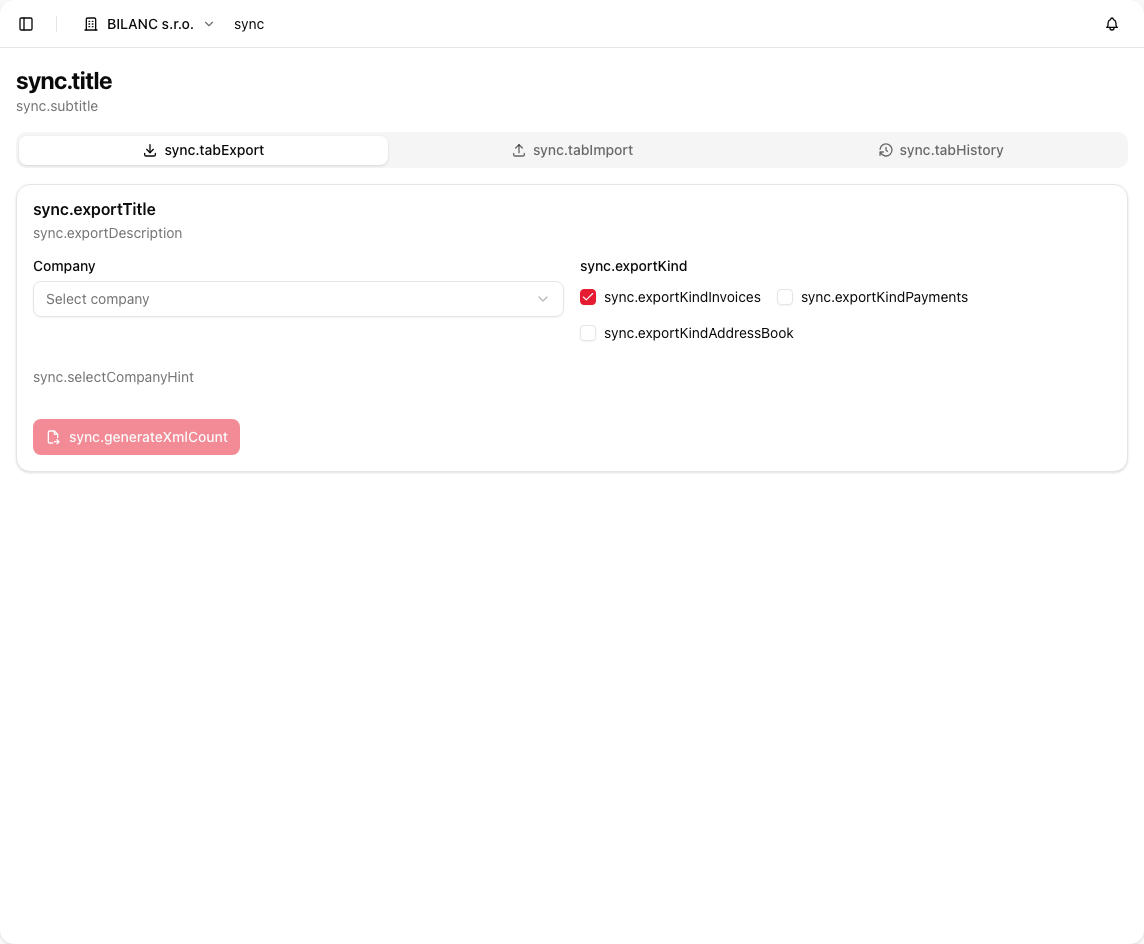Enable sync.exportKindPayments checkbox
The width and height of the screenshot is (1144, 944).
[785, 297]
